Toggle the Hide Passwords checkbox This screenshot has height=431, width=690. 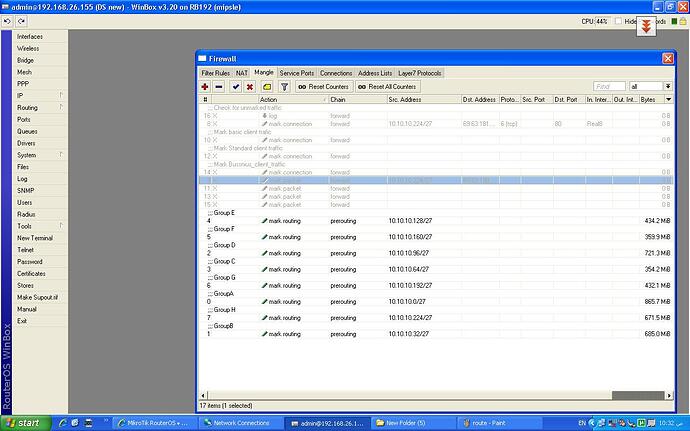pos(618,21)
